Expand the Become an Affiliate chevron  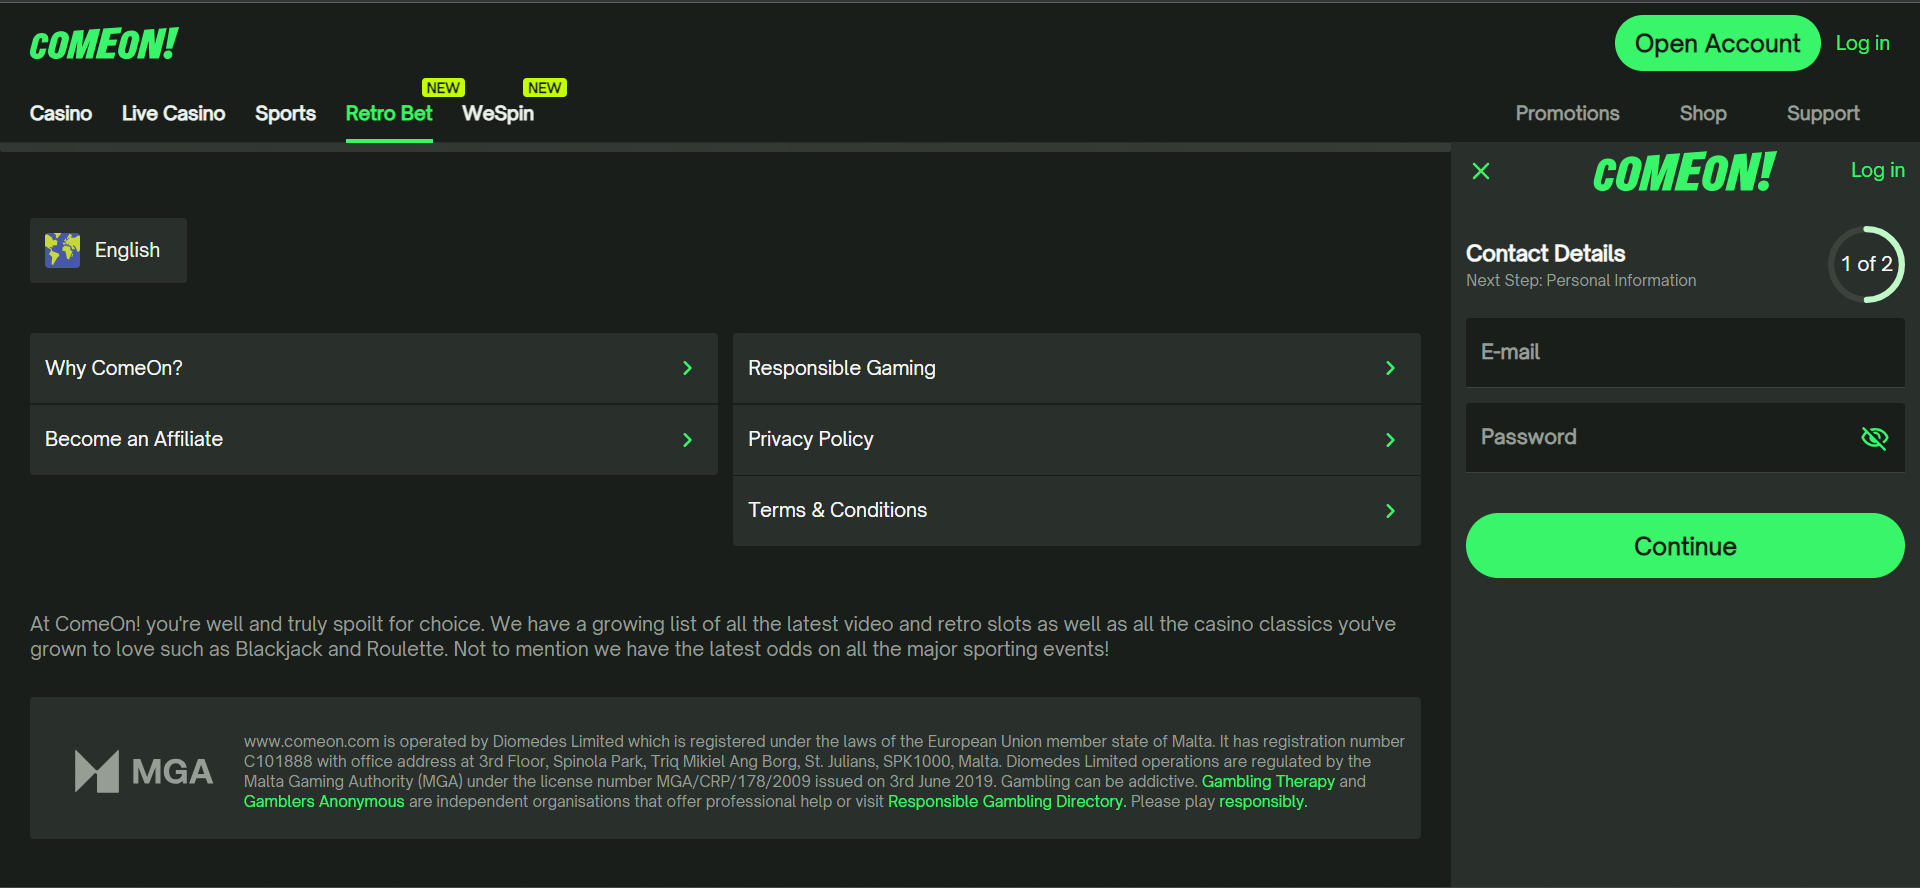(x=687, y=440)
